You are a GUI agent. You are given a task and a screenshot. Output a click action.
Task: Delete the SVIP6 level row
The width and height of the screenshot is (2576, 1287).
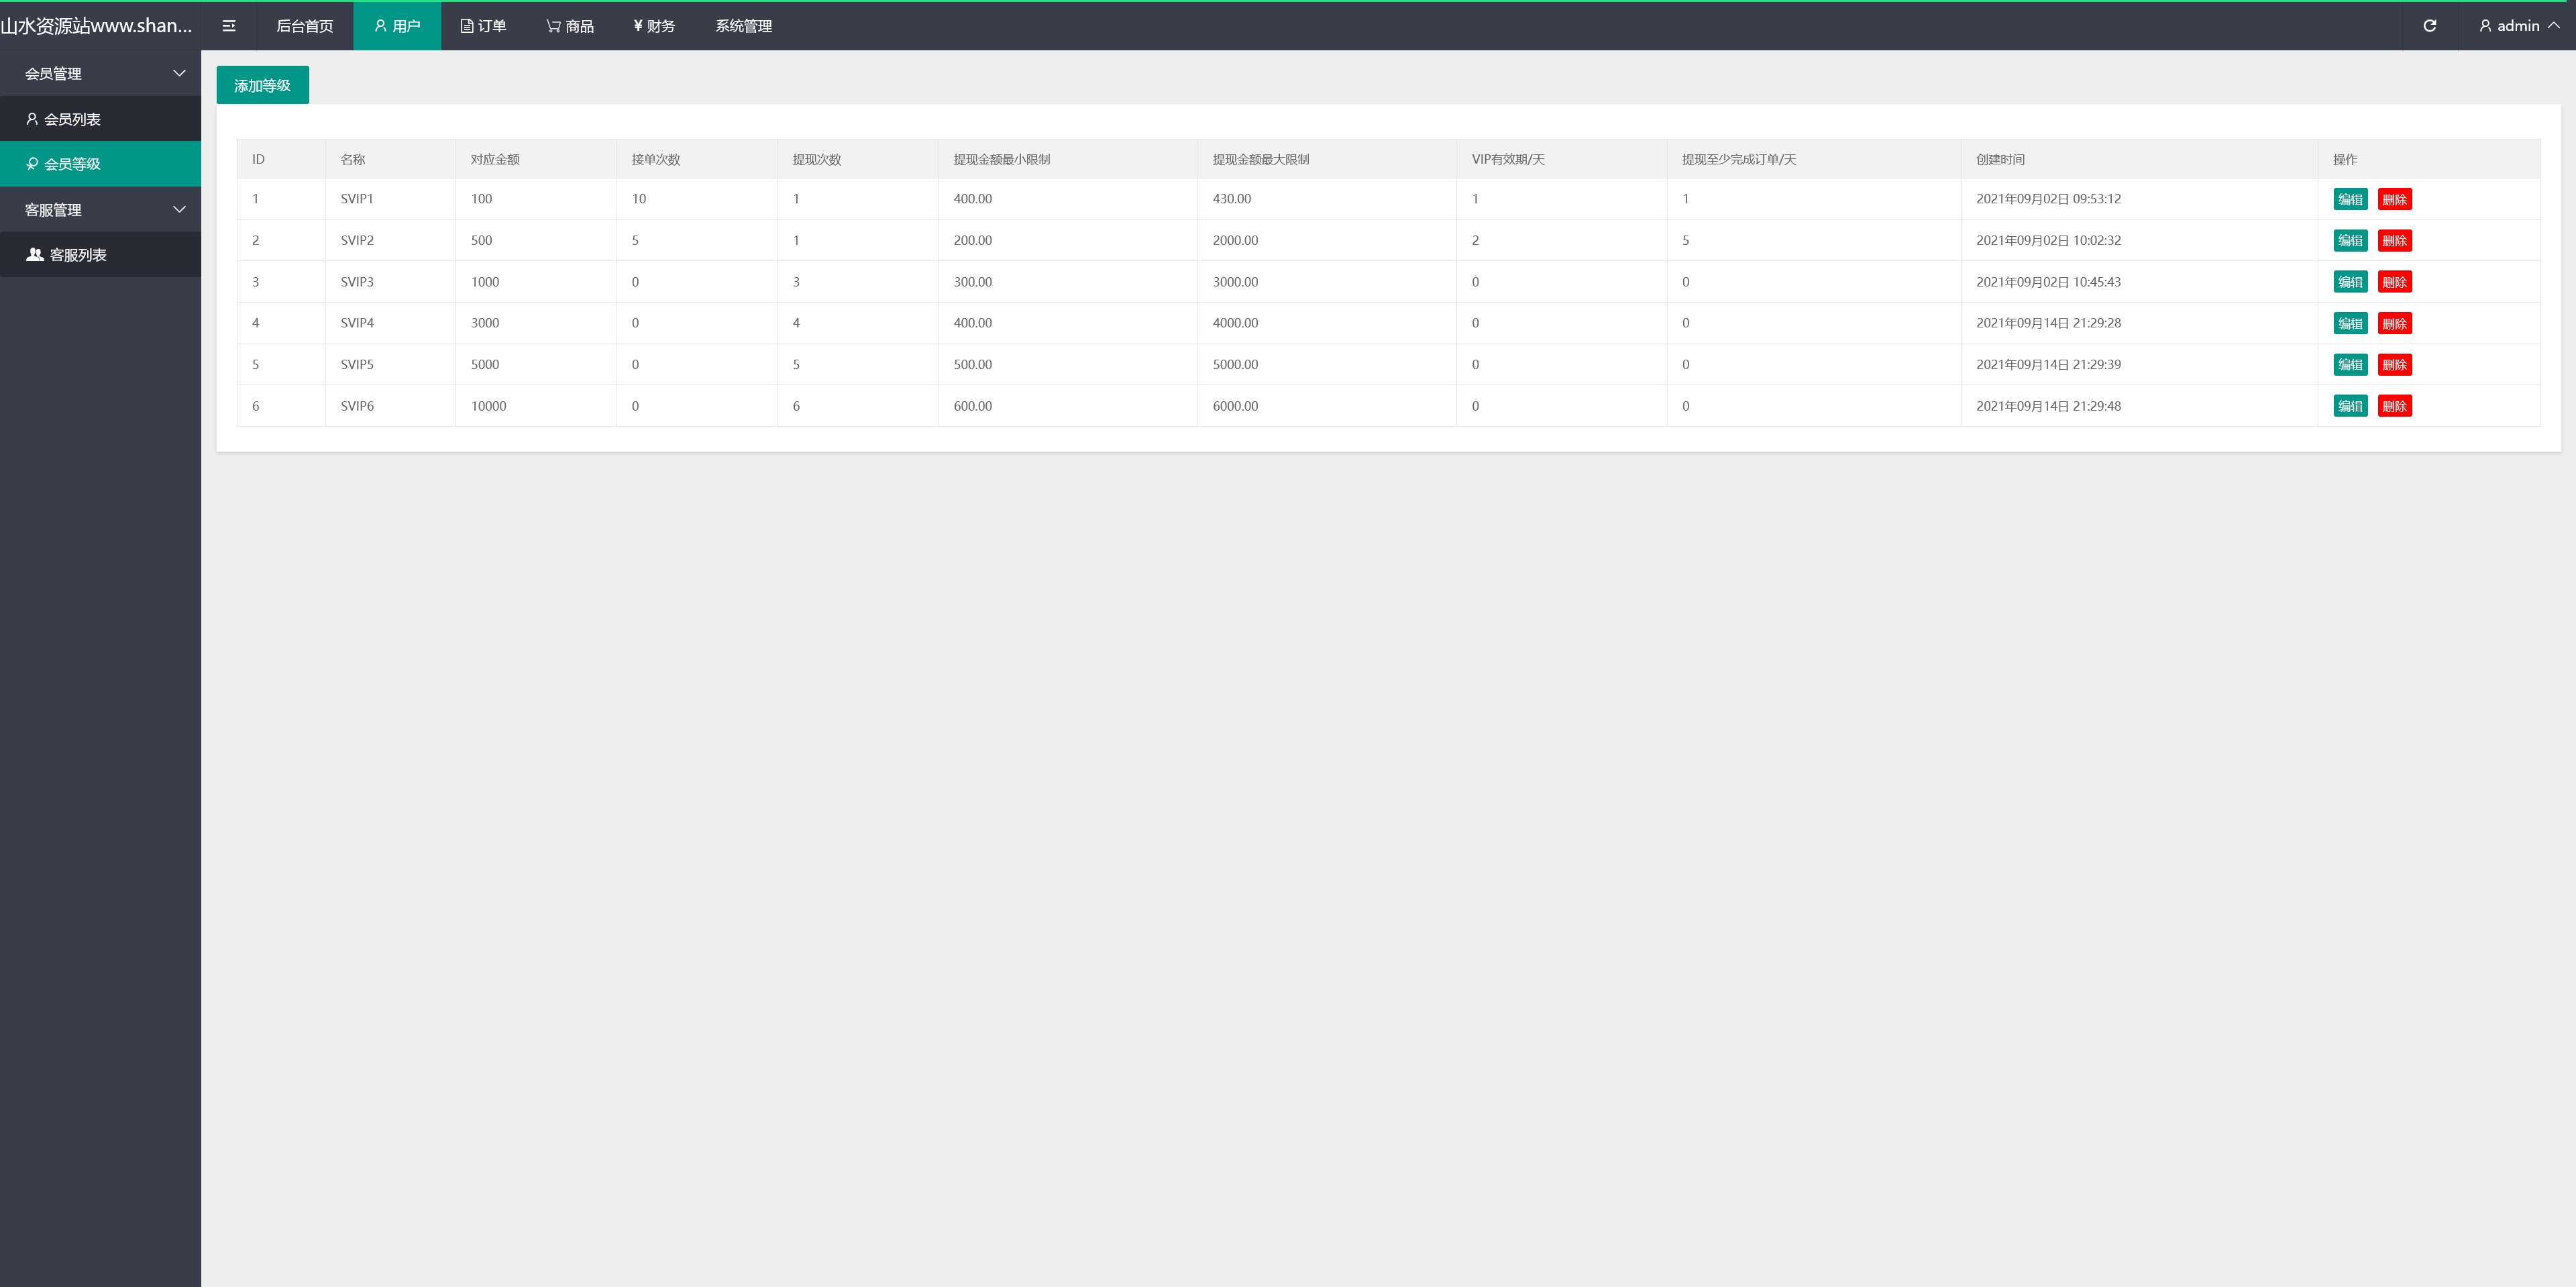click(2394, 406)
